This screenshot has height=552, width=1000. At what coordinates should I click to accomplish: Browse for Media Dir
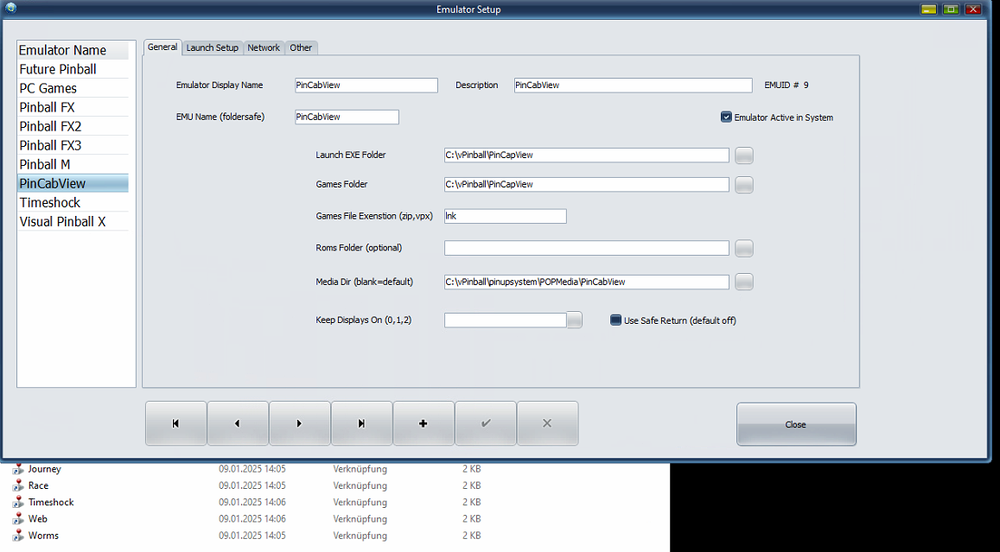pos(744,282)
